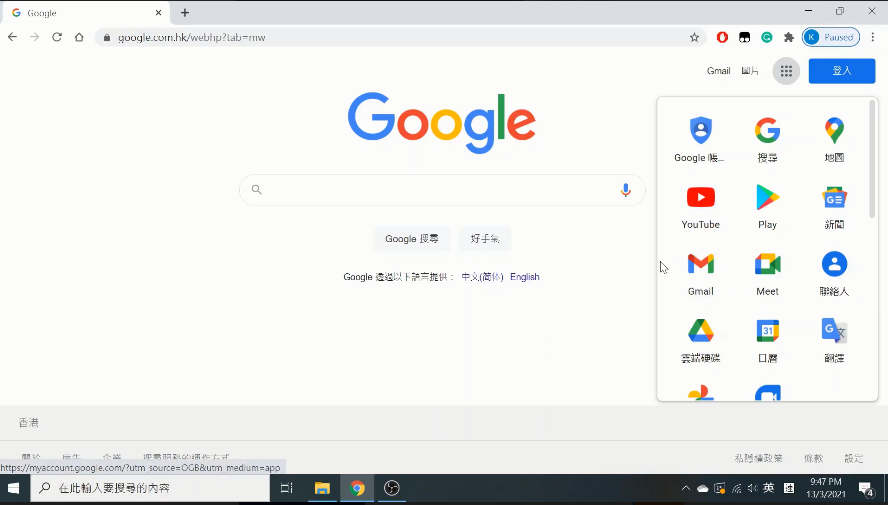Open the notification center icon

click(x=866, y=488)
